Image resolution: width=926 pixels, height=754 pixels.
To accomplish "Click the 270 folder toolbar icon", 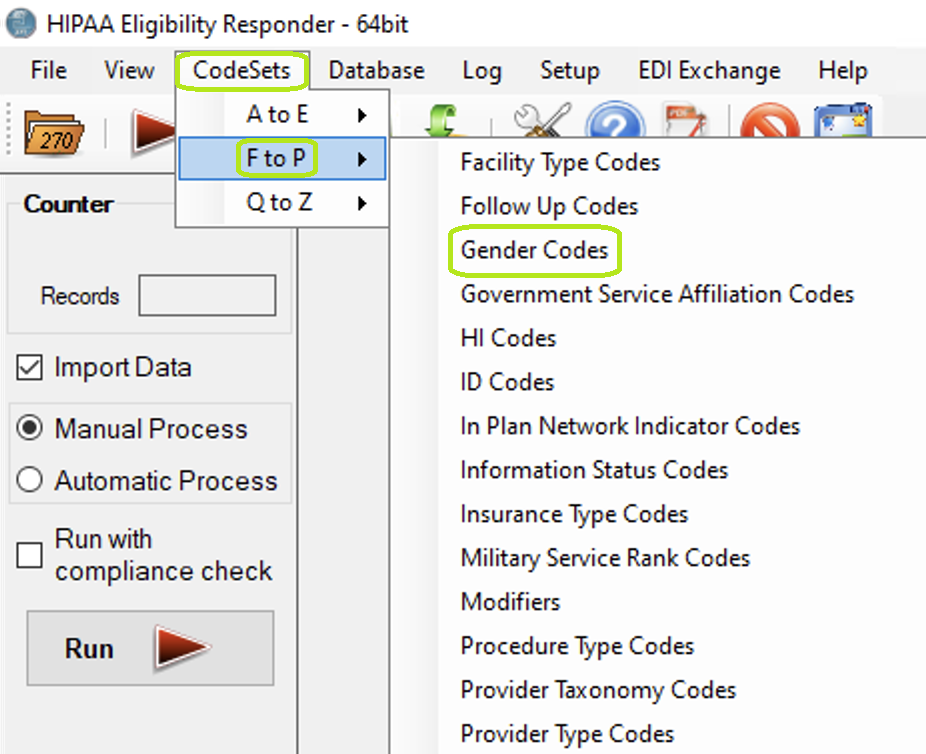I will pos(54,133).
